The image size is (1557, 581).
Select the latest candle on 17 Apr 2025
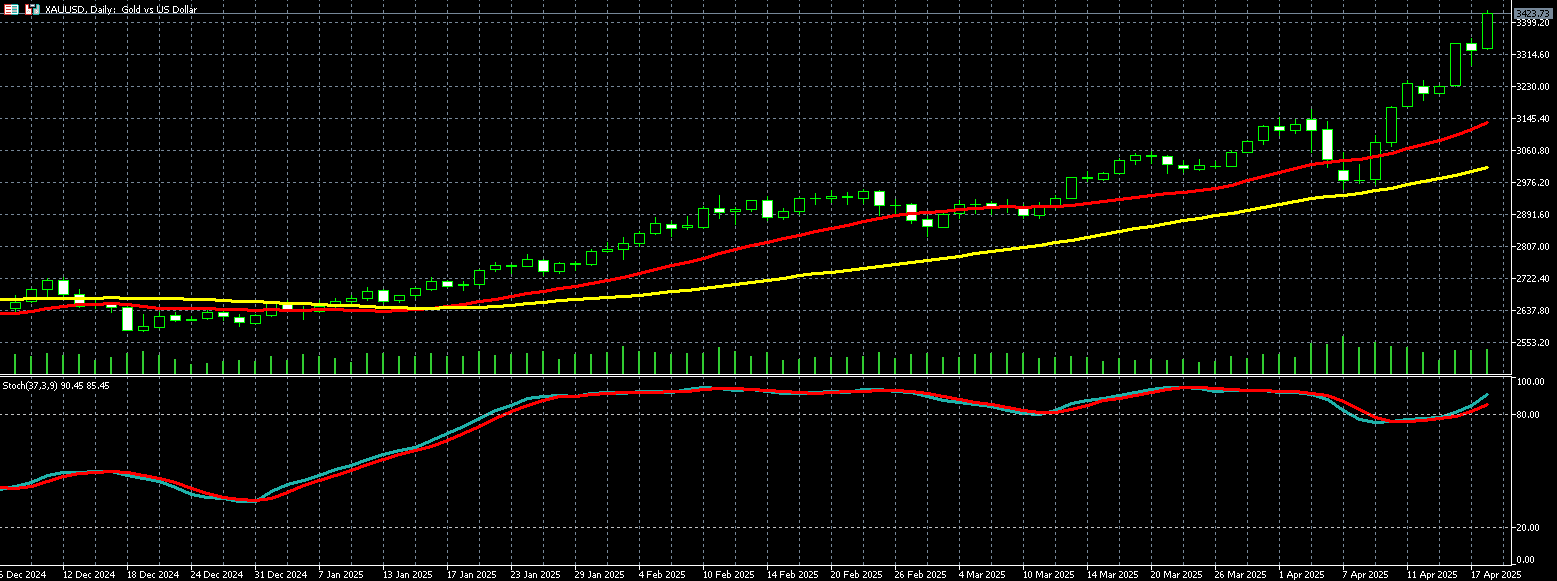[x=1488, y=30]
